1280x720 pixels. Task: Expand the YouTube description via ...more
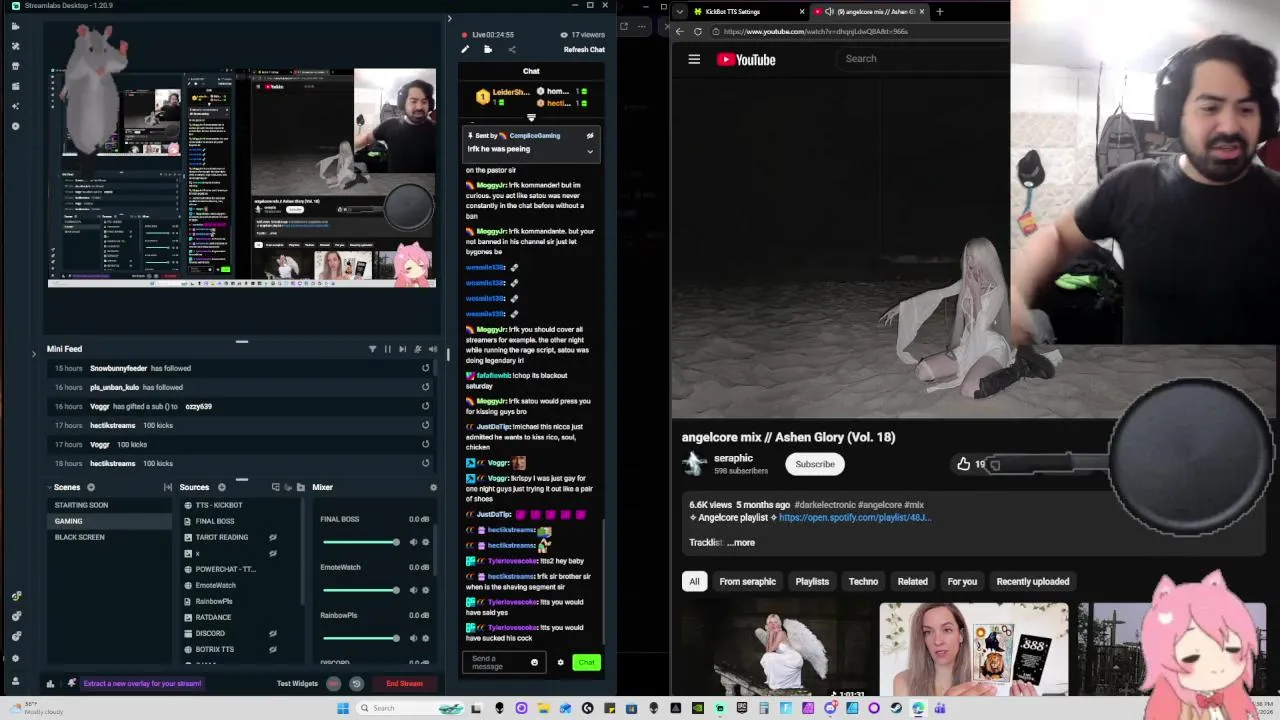(x=741, y=542)
